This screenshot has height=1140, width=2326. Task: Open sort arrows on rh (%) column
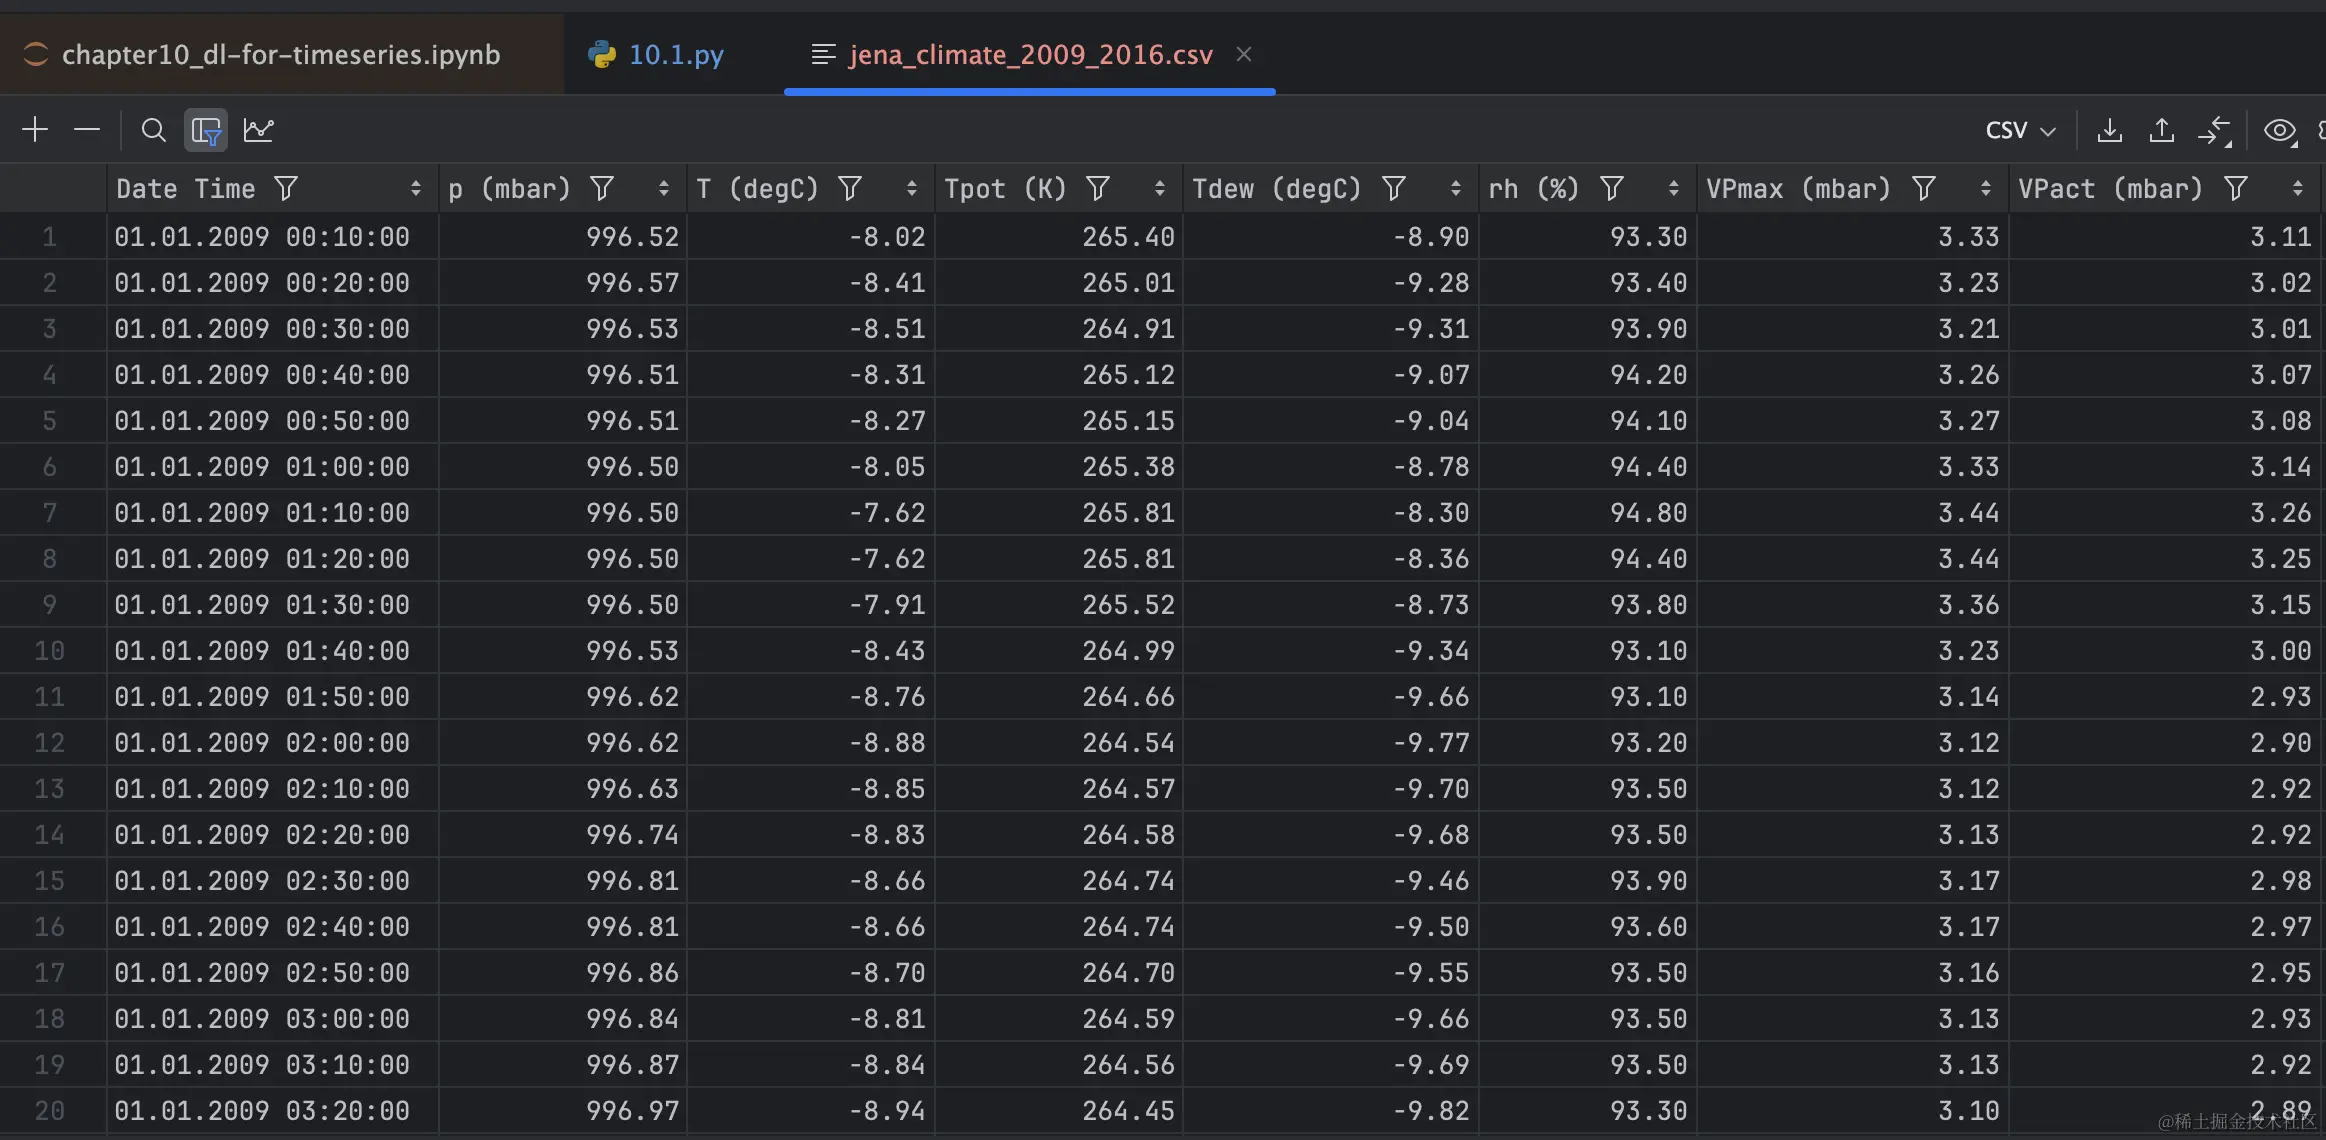pos(1673,188)
